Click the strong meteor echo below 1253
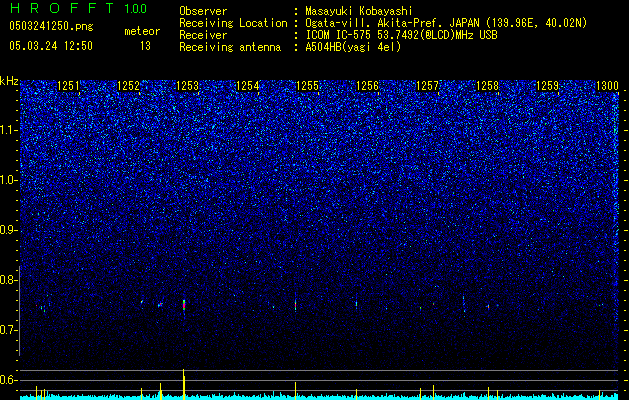This screenshot has height=400, width=629. coord(184,305)
